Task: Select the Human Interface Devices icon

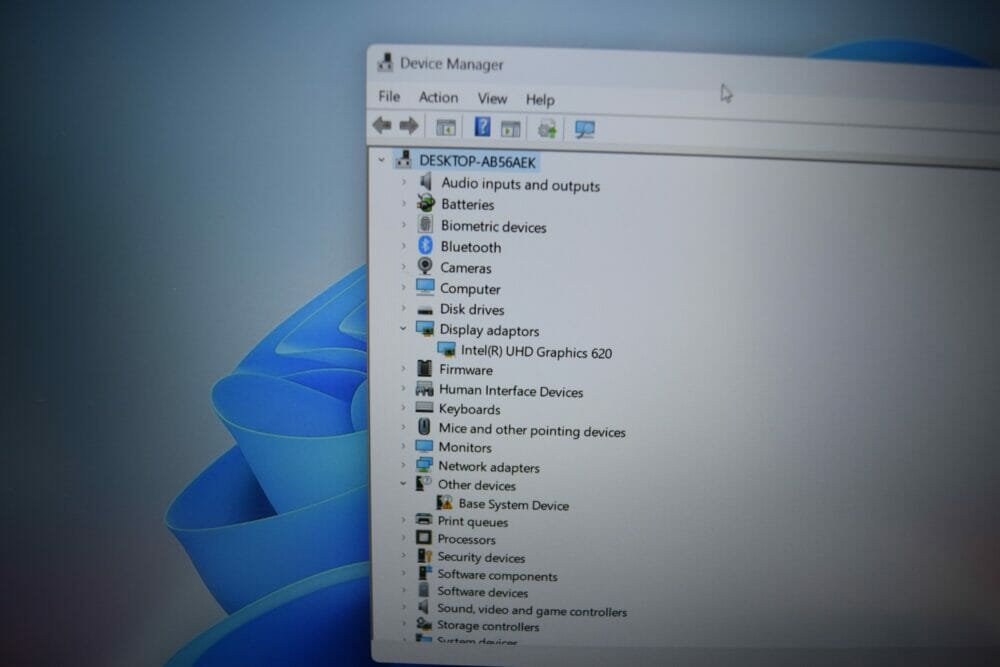Action: [x=424, y=389]
